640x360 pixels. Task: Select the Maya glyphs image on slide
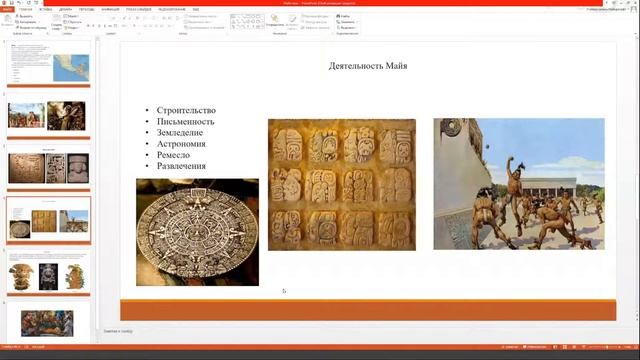point(342,184)
